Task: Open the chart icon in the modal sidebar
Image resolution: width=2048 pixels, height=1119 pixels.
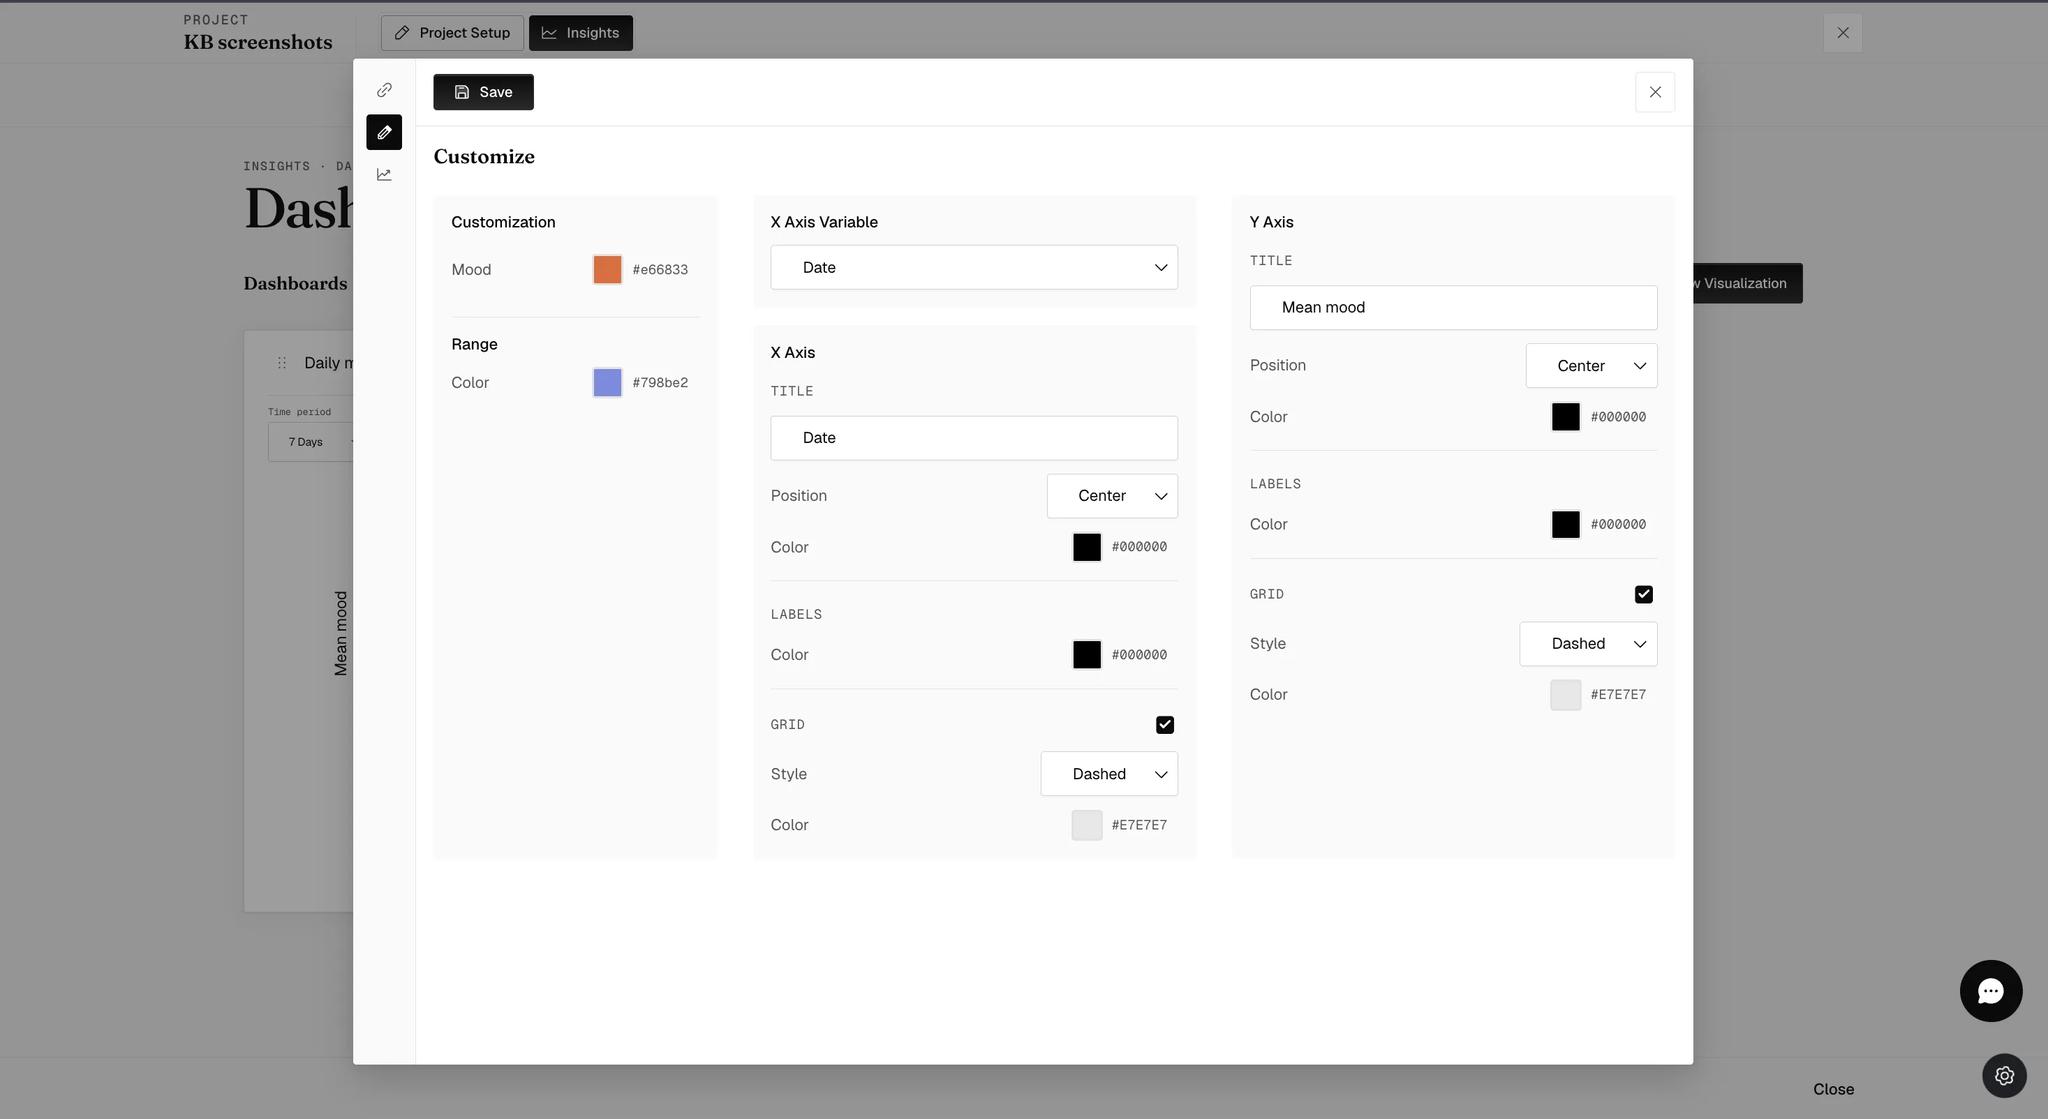Action: point(384,174)
